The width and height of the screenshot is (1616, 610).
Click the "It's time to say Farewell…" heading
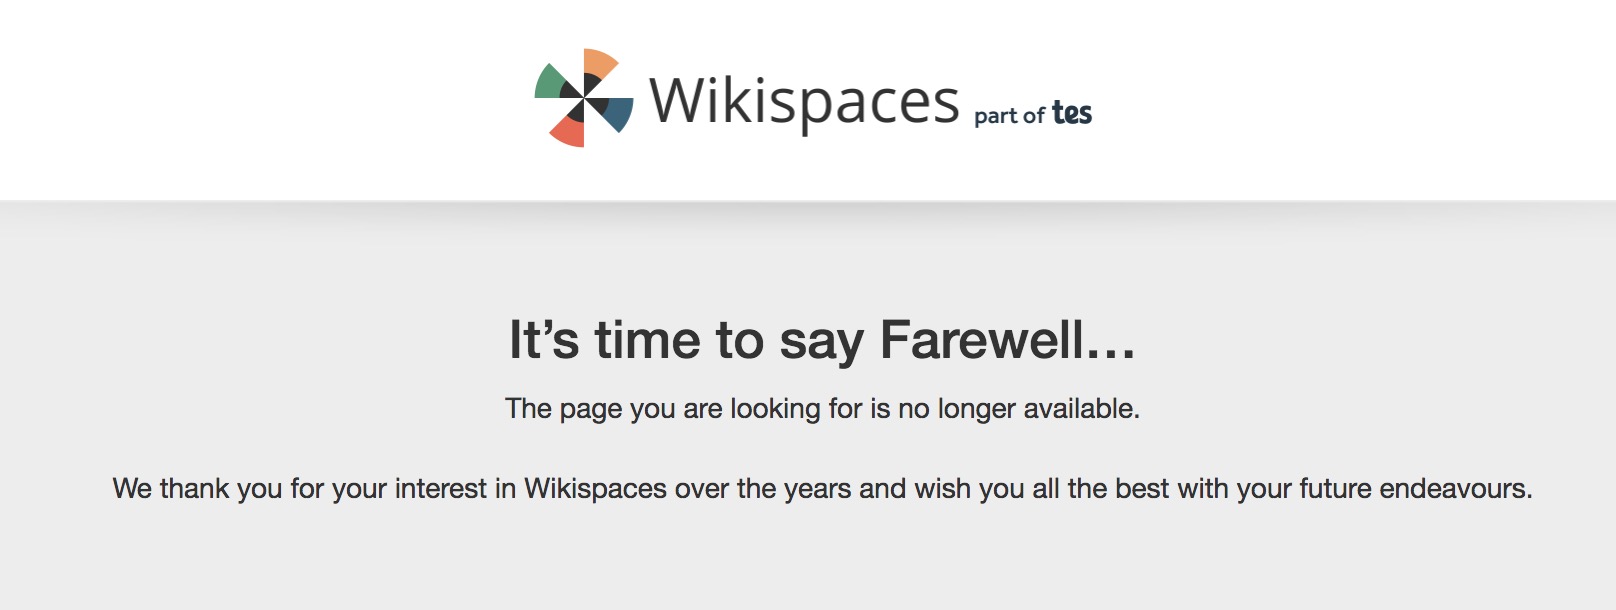822,340
